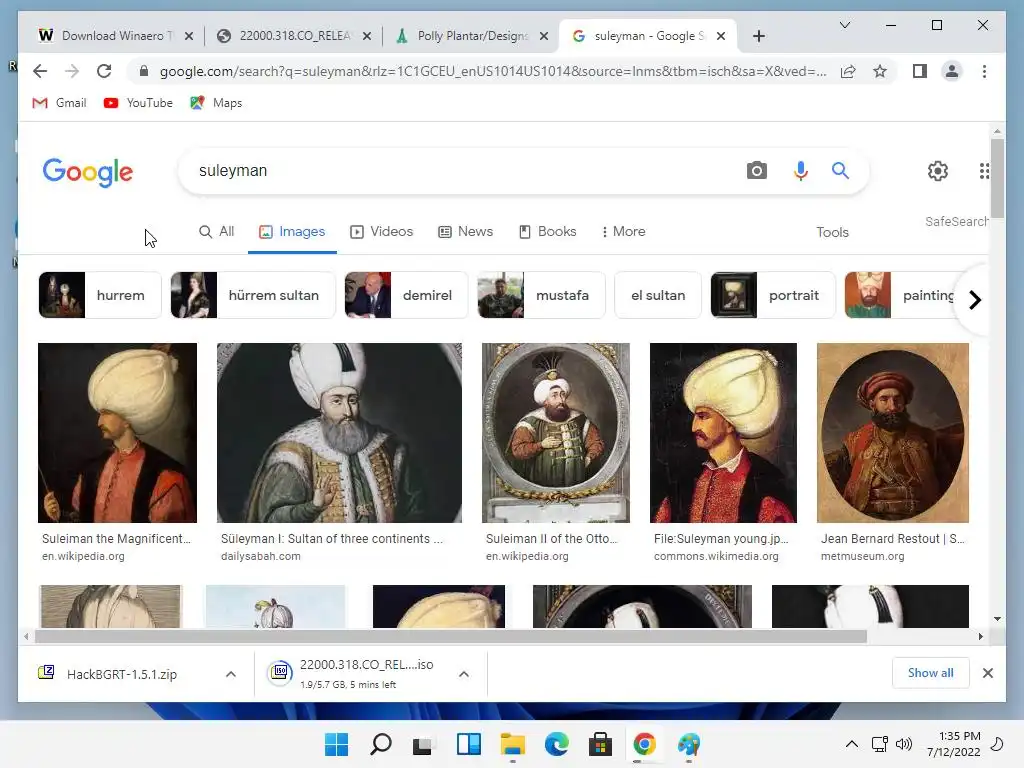Show more suggestion chips with right arrow
The image size is (1024, 768).
974,300
